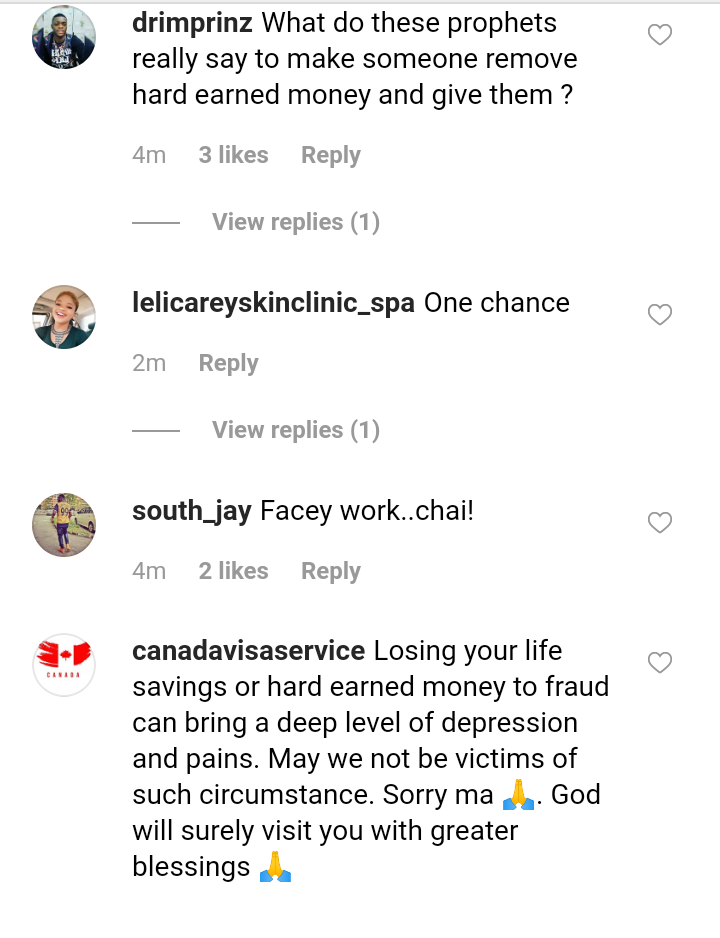Viewport: 720px width, 938px height.
Task: Open lelicareyskinclinic_spa's avatar
Action: point(64,317)
